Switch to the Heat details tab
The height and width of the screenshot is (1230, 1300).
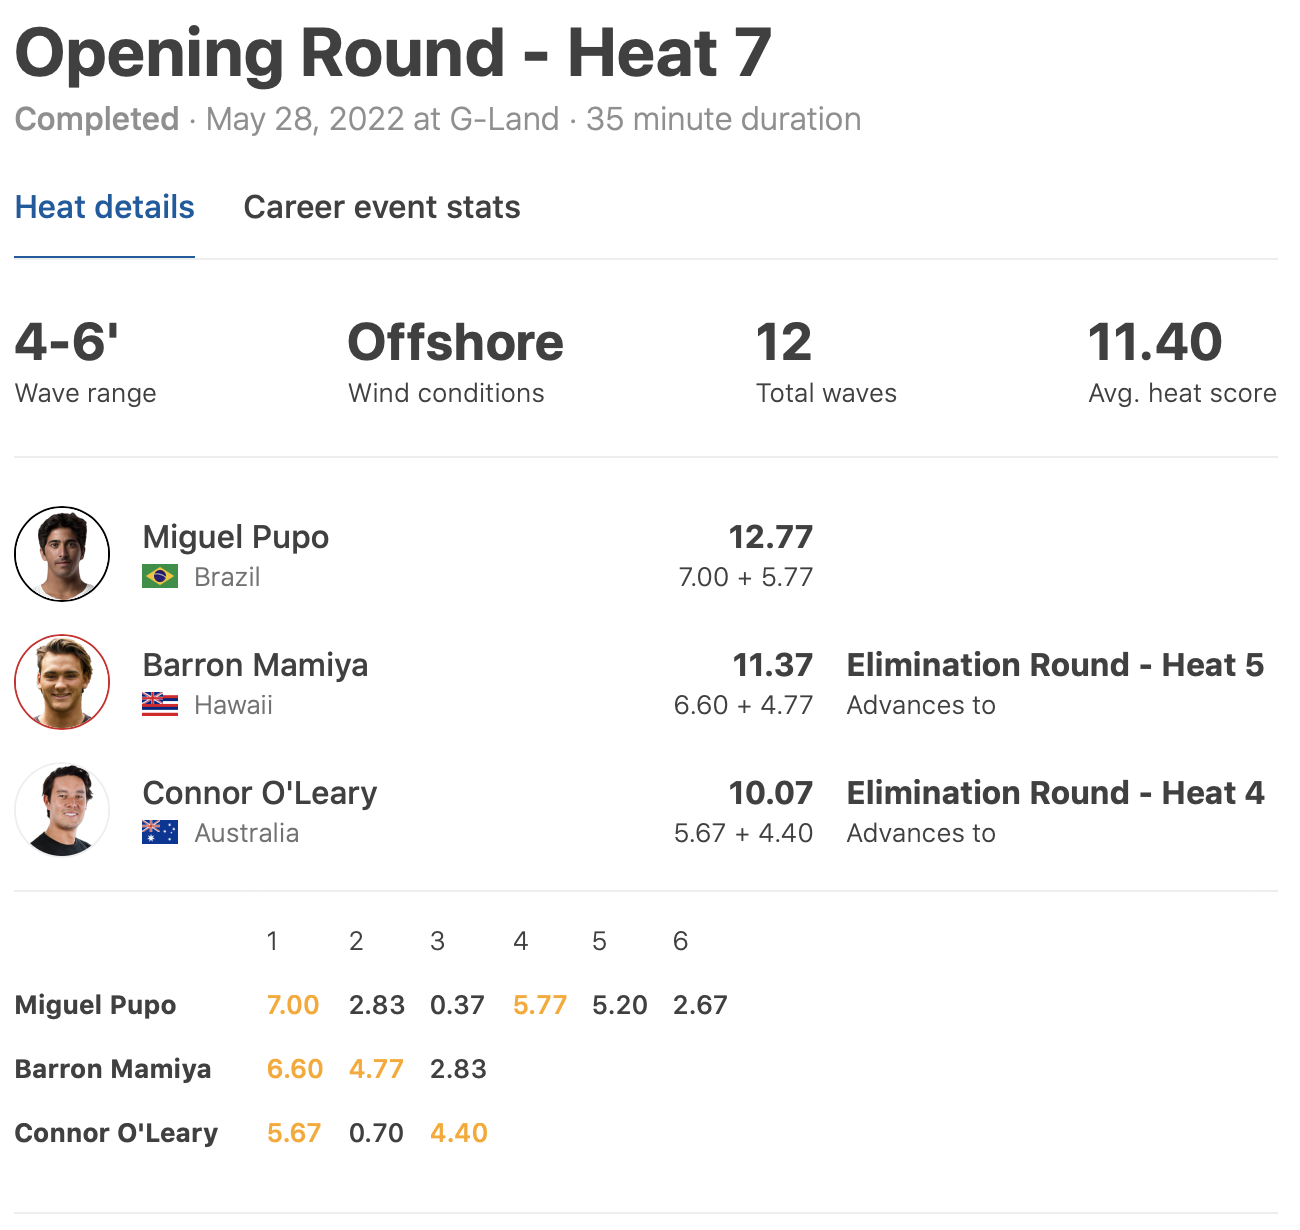point(105,207)
